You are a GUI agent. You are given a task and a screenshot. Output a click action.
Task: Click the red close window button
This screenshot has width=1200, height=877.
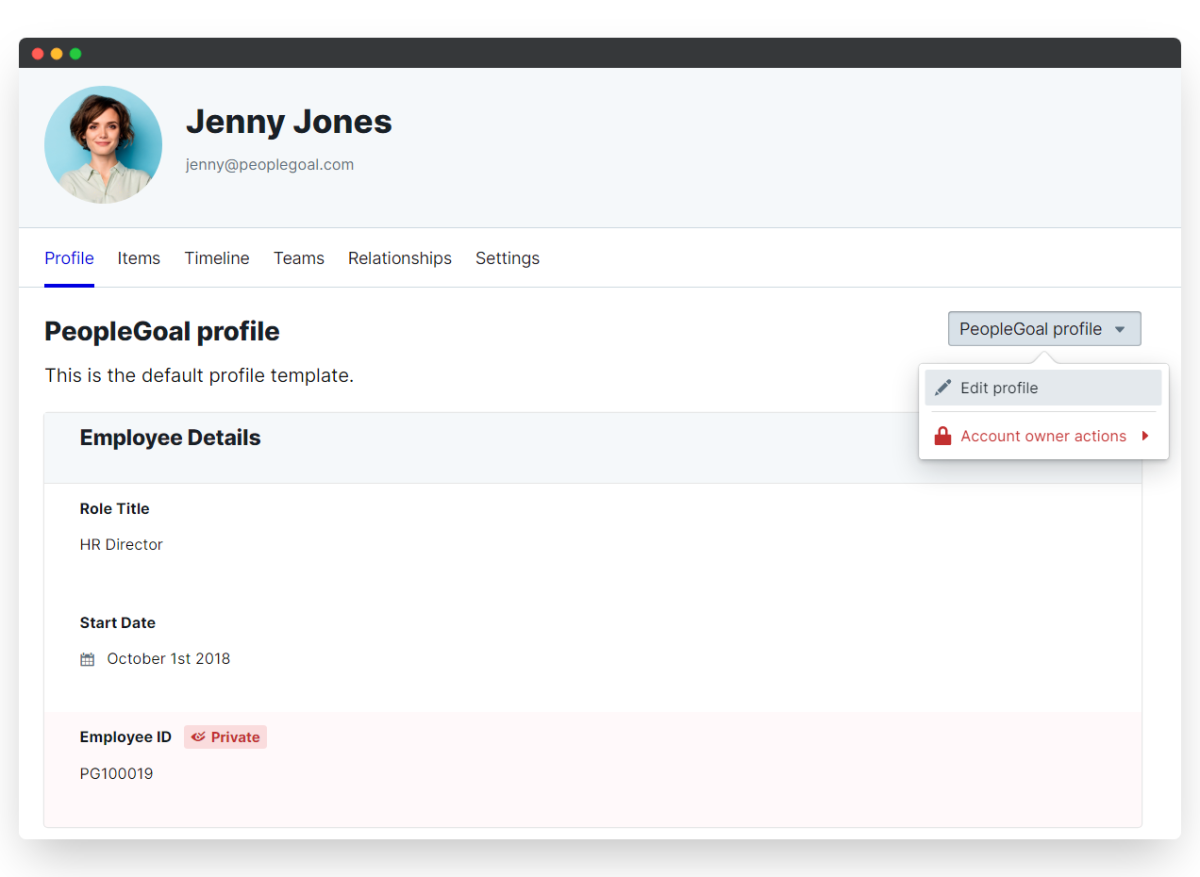click(x=38, y=54)
